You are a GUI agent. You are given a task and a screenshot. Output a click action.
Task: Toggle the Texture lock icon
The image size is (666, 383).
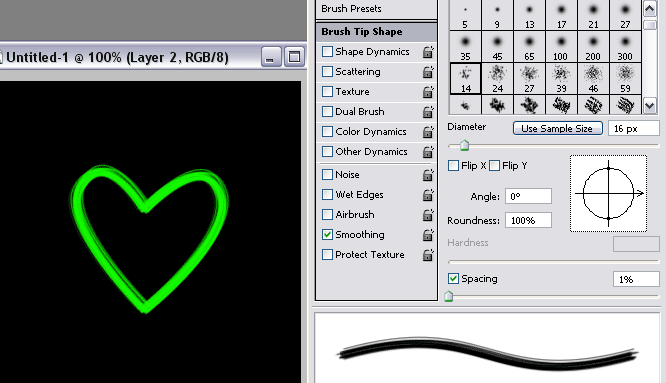click(428, 92)
